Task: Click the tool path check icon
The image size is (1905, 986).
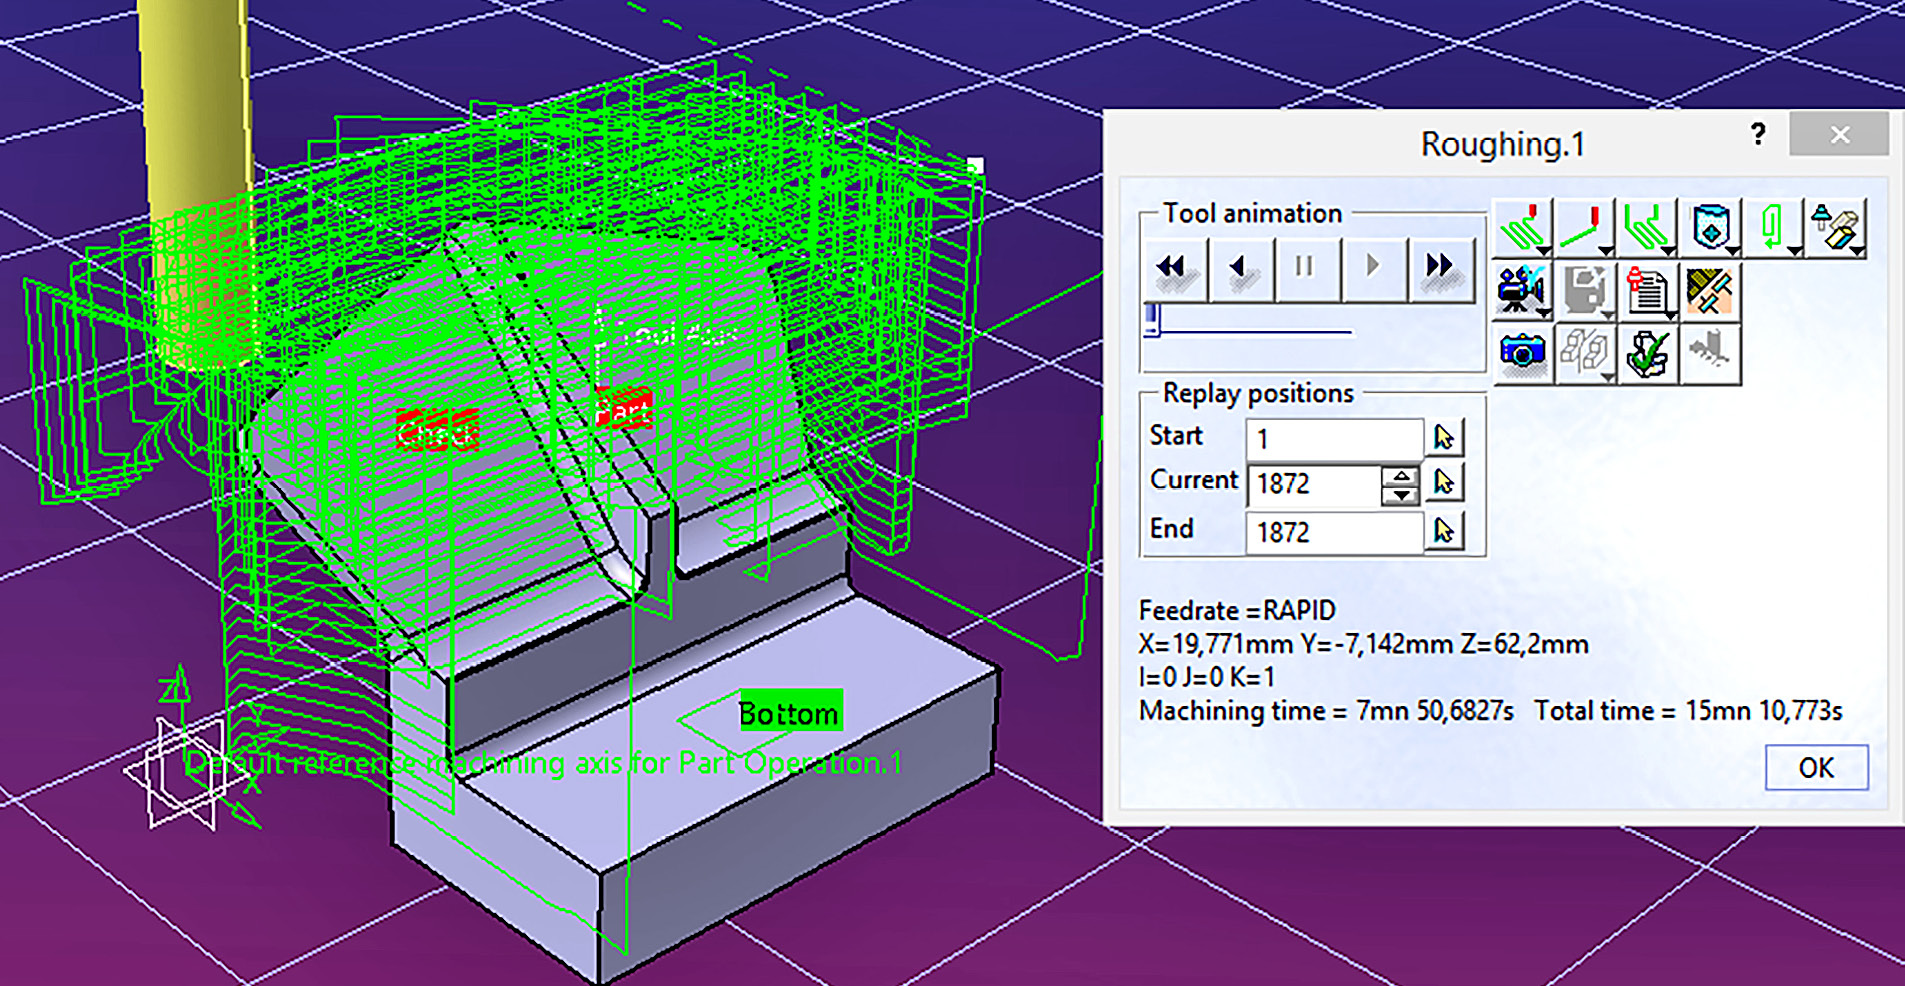Action: 1647,353
